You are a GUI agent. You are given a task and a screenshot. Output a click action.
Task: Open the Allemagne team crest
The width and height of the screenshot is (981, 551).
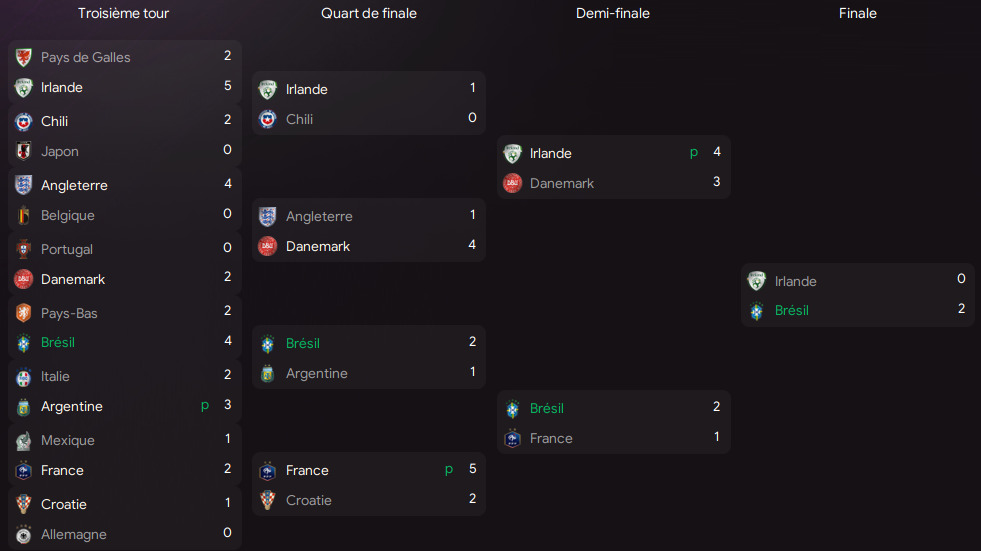pyautogui.click(x=24, y=534)
